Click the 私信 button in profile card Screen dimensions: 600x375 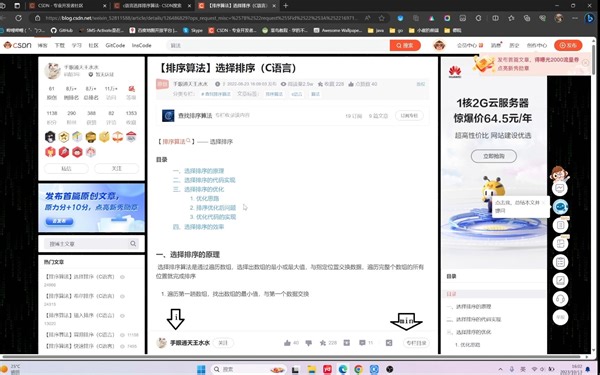66,168
